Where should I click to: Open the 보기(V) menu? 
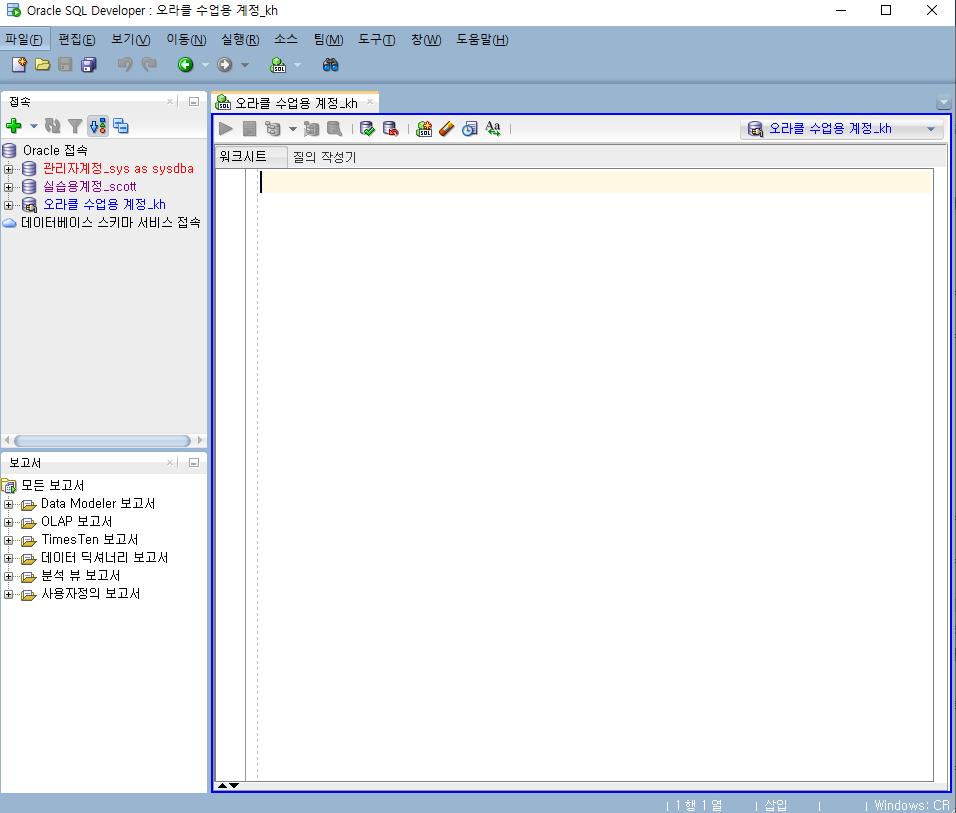pyautogui.click(x=130, y=40)
